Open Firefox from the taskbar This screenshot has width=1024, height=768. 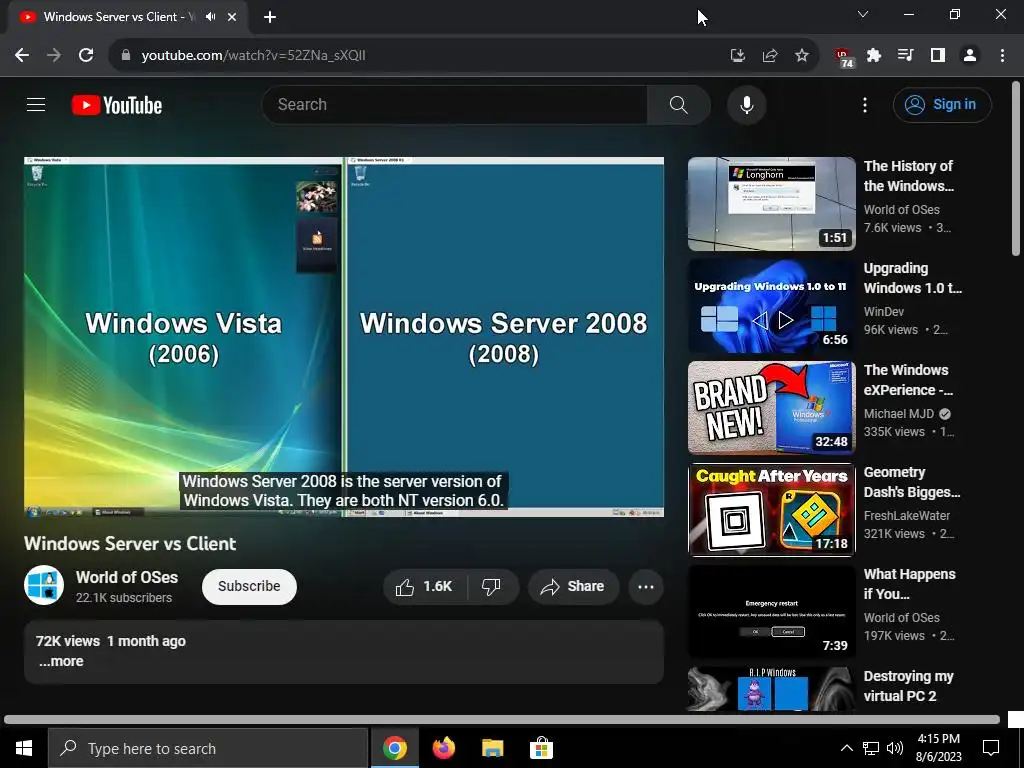click(x=443, y=748)
